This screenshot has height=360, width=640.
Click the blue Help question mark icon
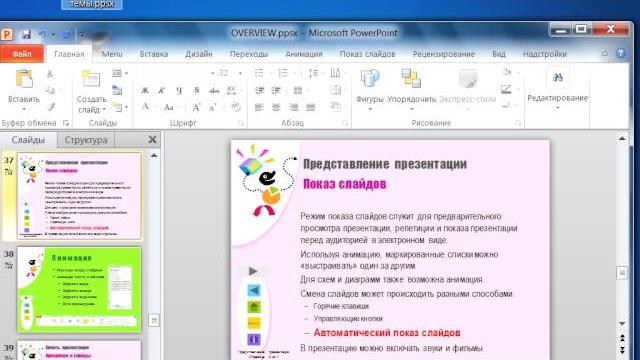(x=620, y=53)
